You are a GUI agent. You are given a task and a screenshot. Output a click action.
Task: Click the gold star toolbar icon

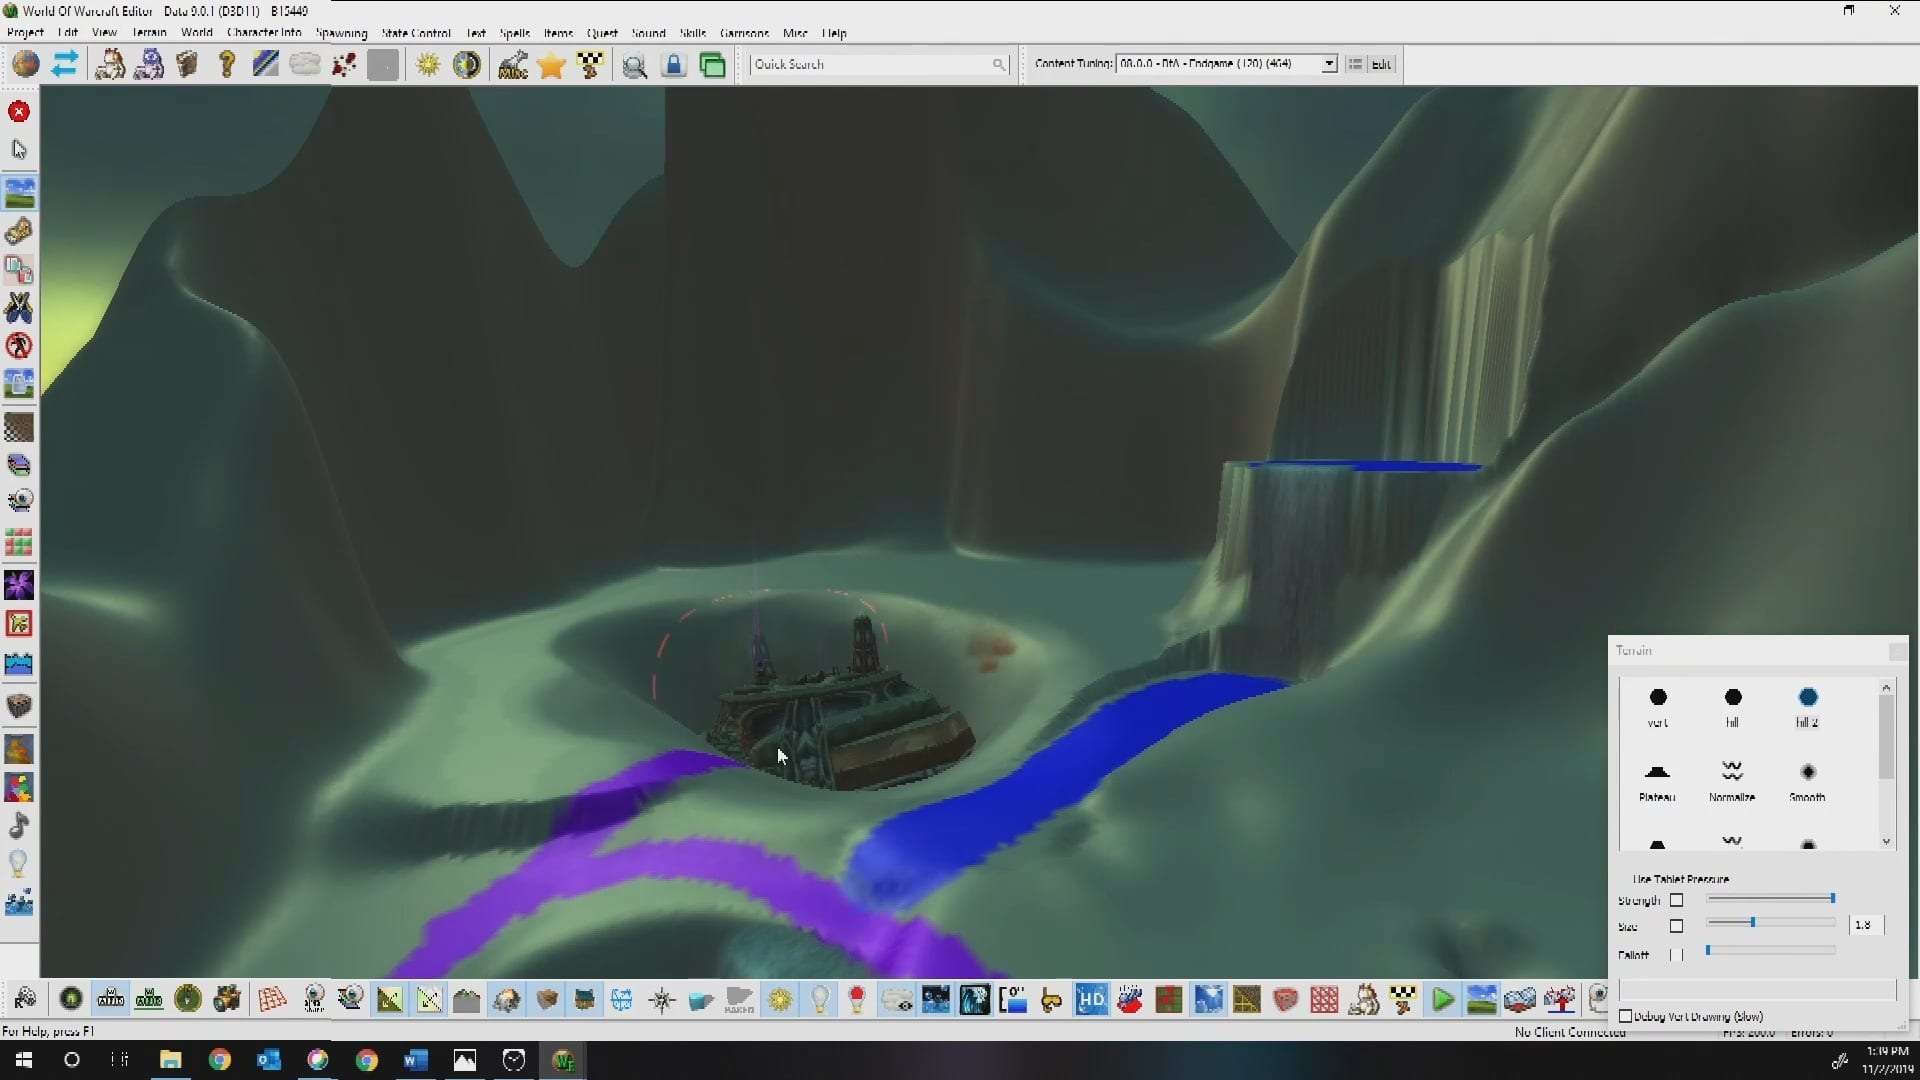551,65
